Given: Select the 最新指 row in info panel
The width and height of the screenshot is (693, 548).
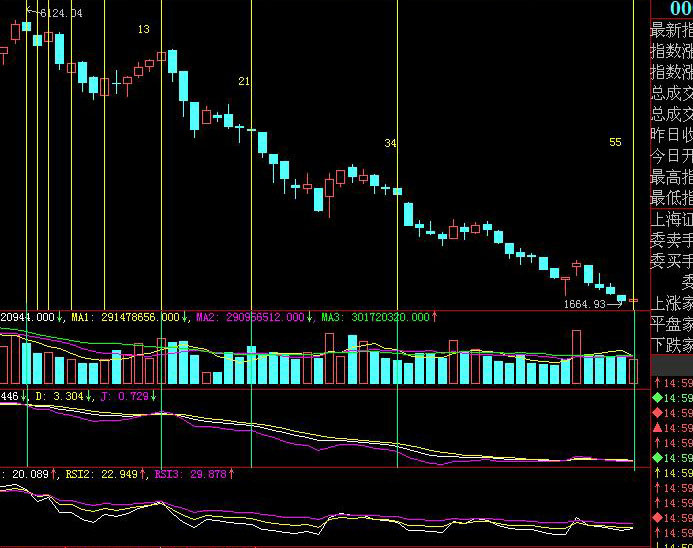Looking at the screenshot, I should point(671,30).
